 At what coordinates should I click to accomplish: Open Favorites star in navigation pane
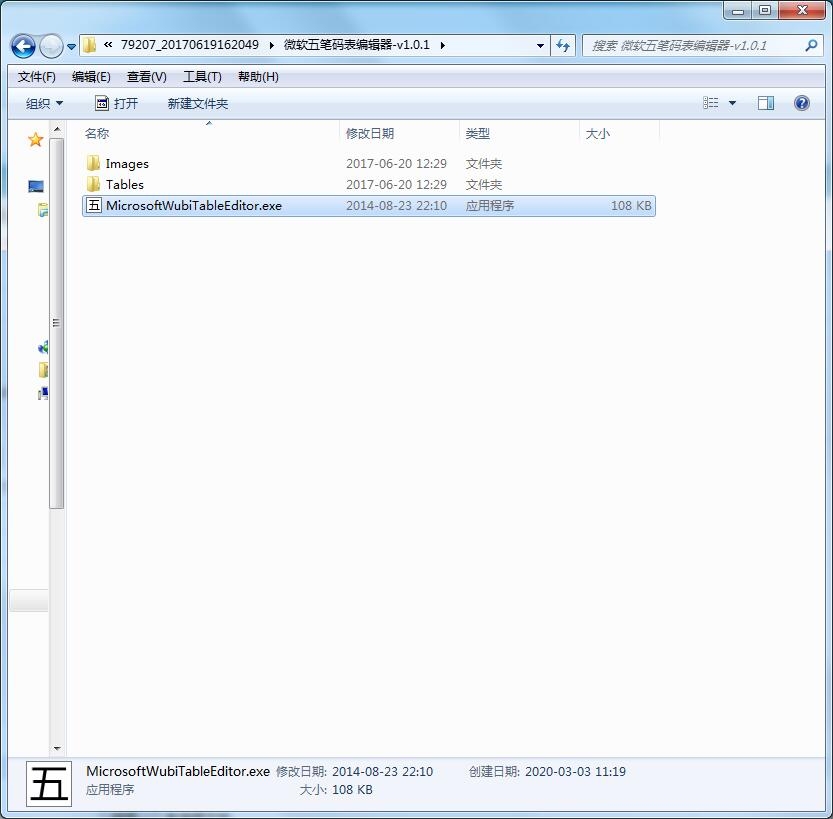click(36, 140)
